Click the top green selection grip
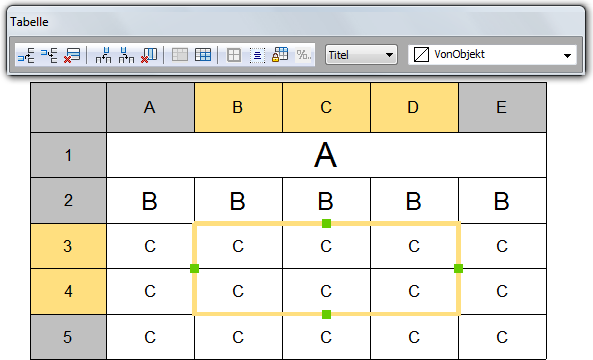The width and height of the screenshot is (593, 360). [x=326, y=223]
